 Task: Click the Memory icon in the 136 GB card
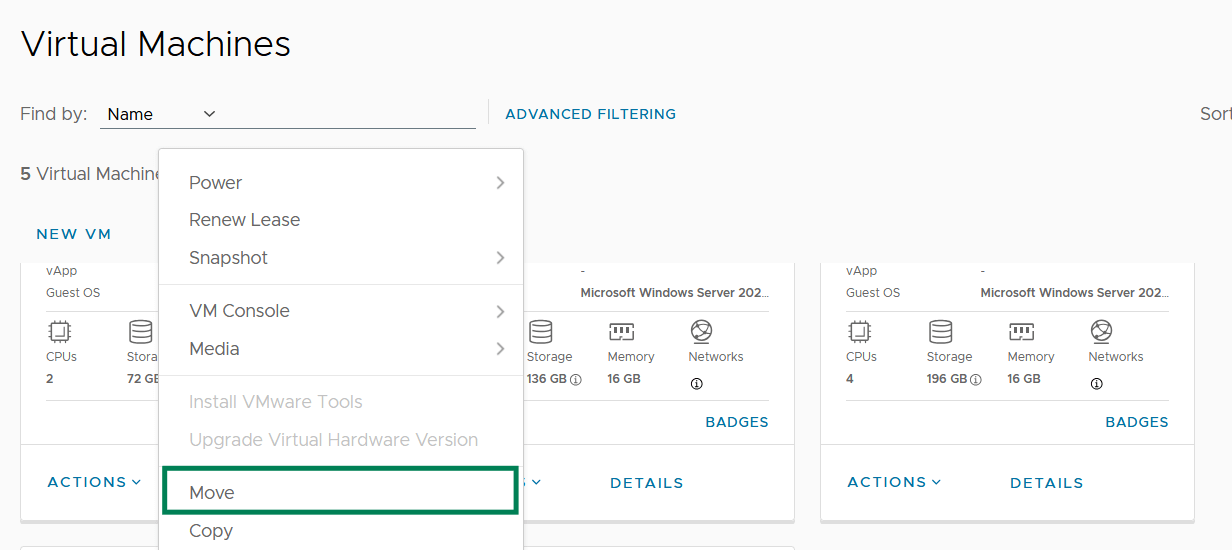pos(621,331)
